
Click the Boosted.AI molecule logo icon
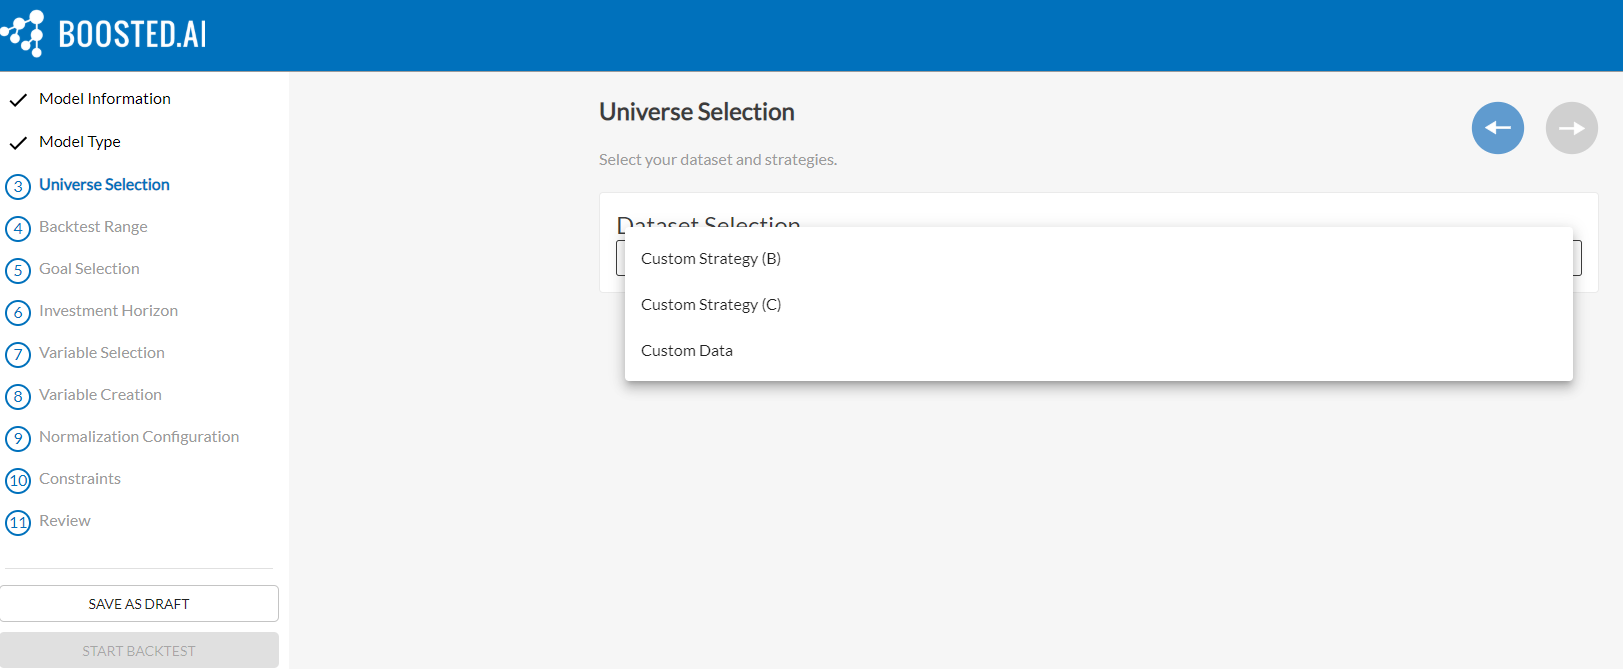click(x=22, y=34)
